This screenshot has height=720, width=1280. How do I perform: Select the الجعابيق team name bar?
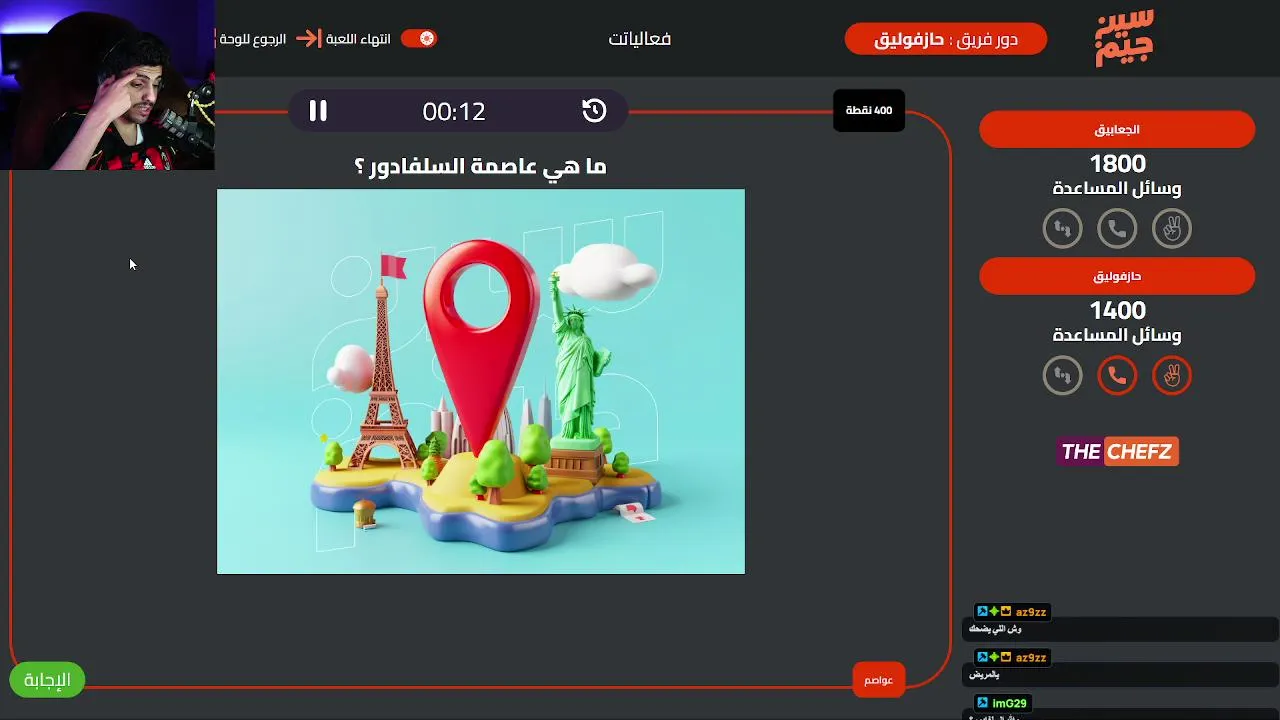pos(1117,129)
